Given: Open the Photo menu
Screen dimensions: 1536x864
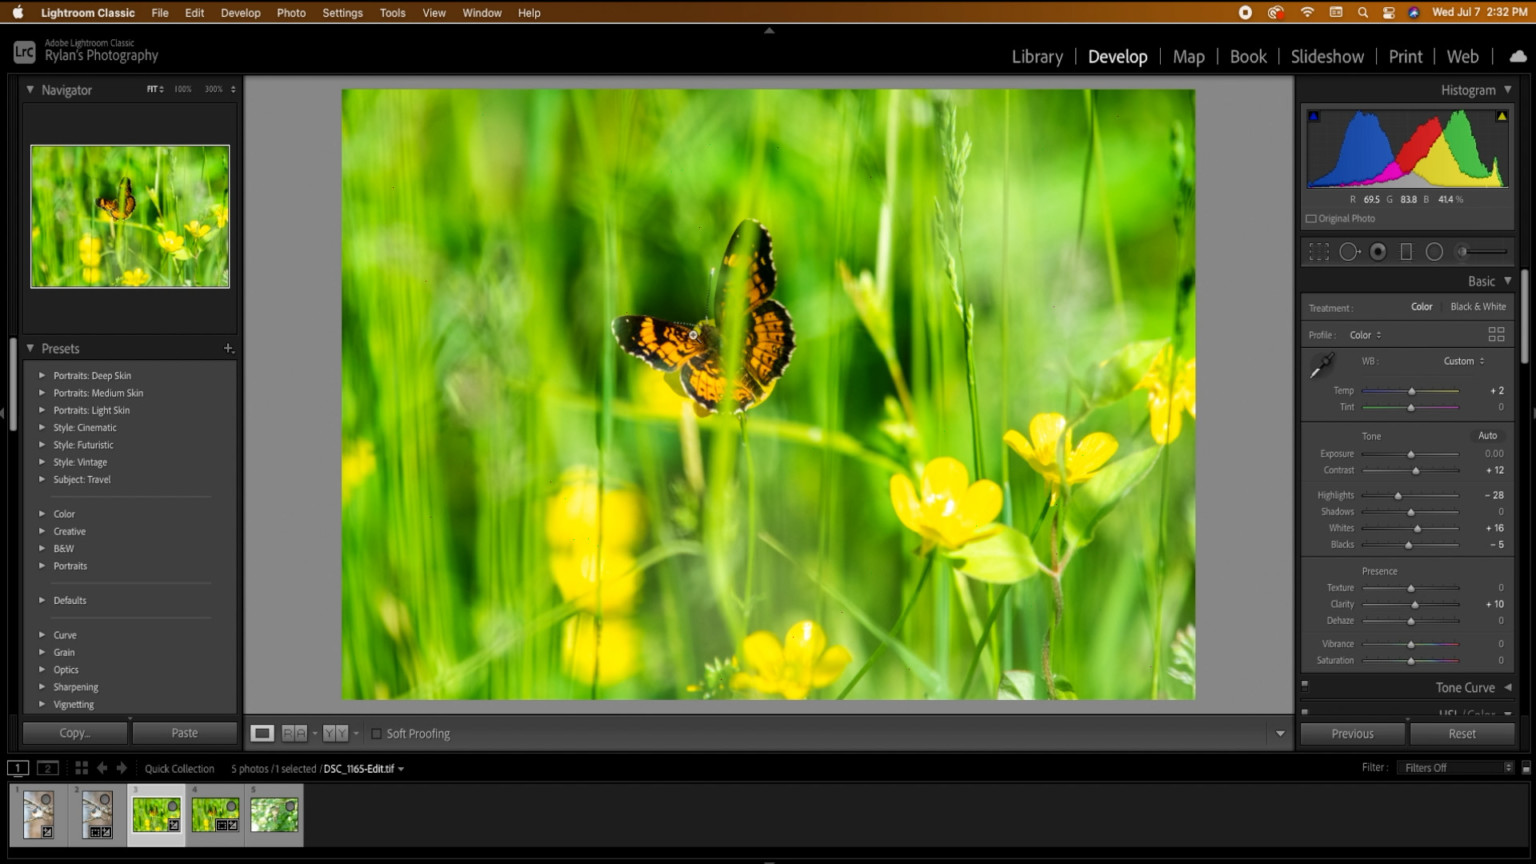Looking at the screenshot, I should pos(291,13).
